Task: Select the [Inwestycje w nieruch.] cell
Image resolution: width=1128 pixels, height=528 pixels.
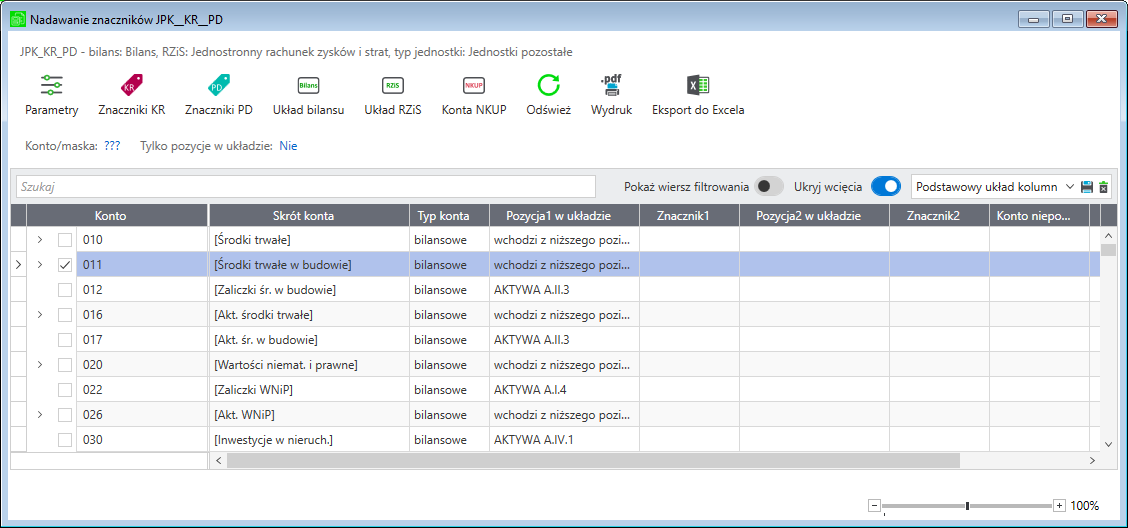Action: tap(309, 440)
